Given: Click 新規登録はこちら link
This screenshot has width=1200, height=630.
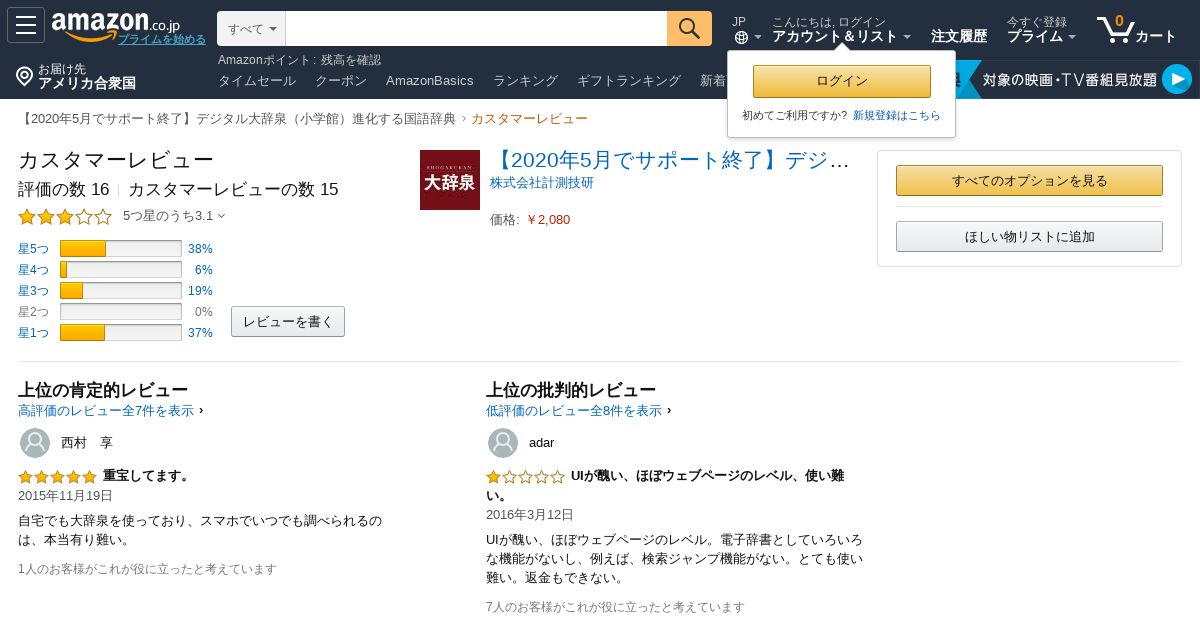Looking at the screenshot, I should pos(896,116).
